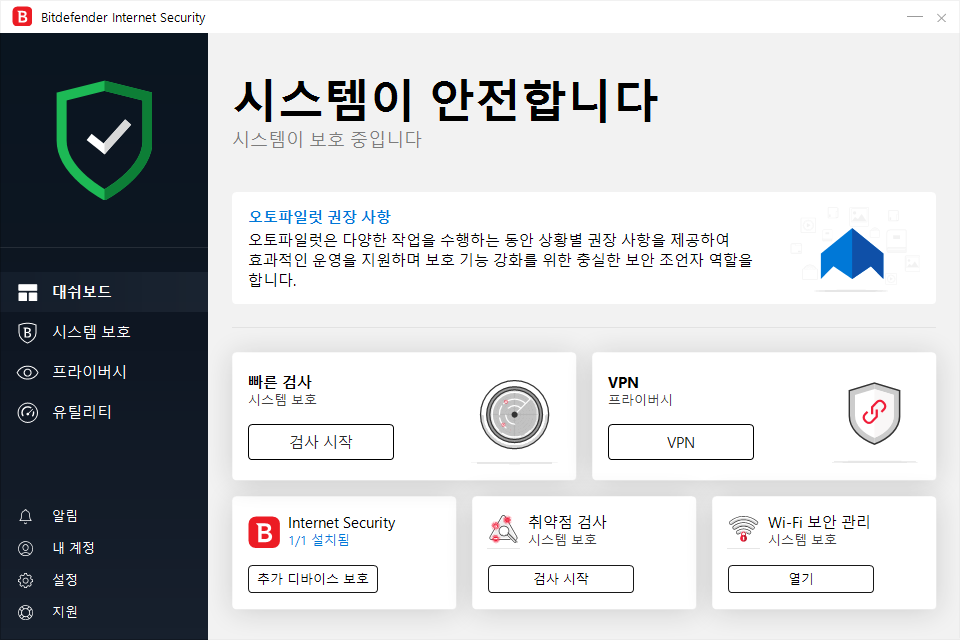This screenshot has width=960, height=640.
Task: Click the Bitdefender logo in title bar
Action: point(22,17)
